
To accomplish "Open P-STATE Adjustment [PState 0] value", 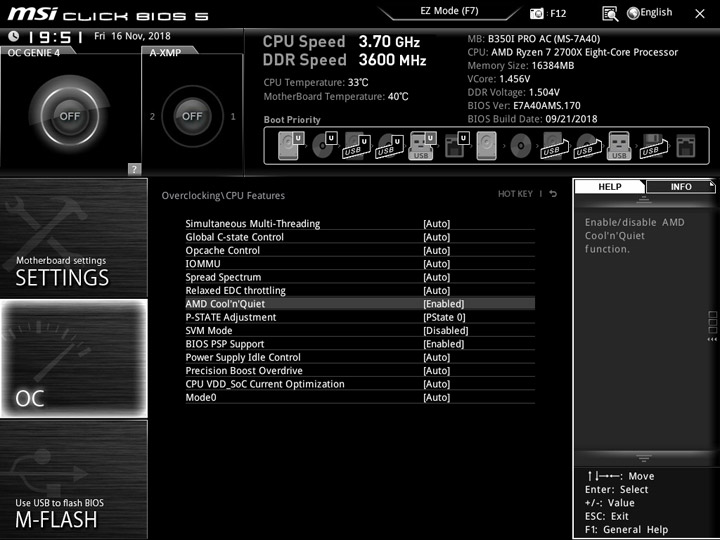I will point(444,317).
